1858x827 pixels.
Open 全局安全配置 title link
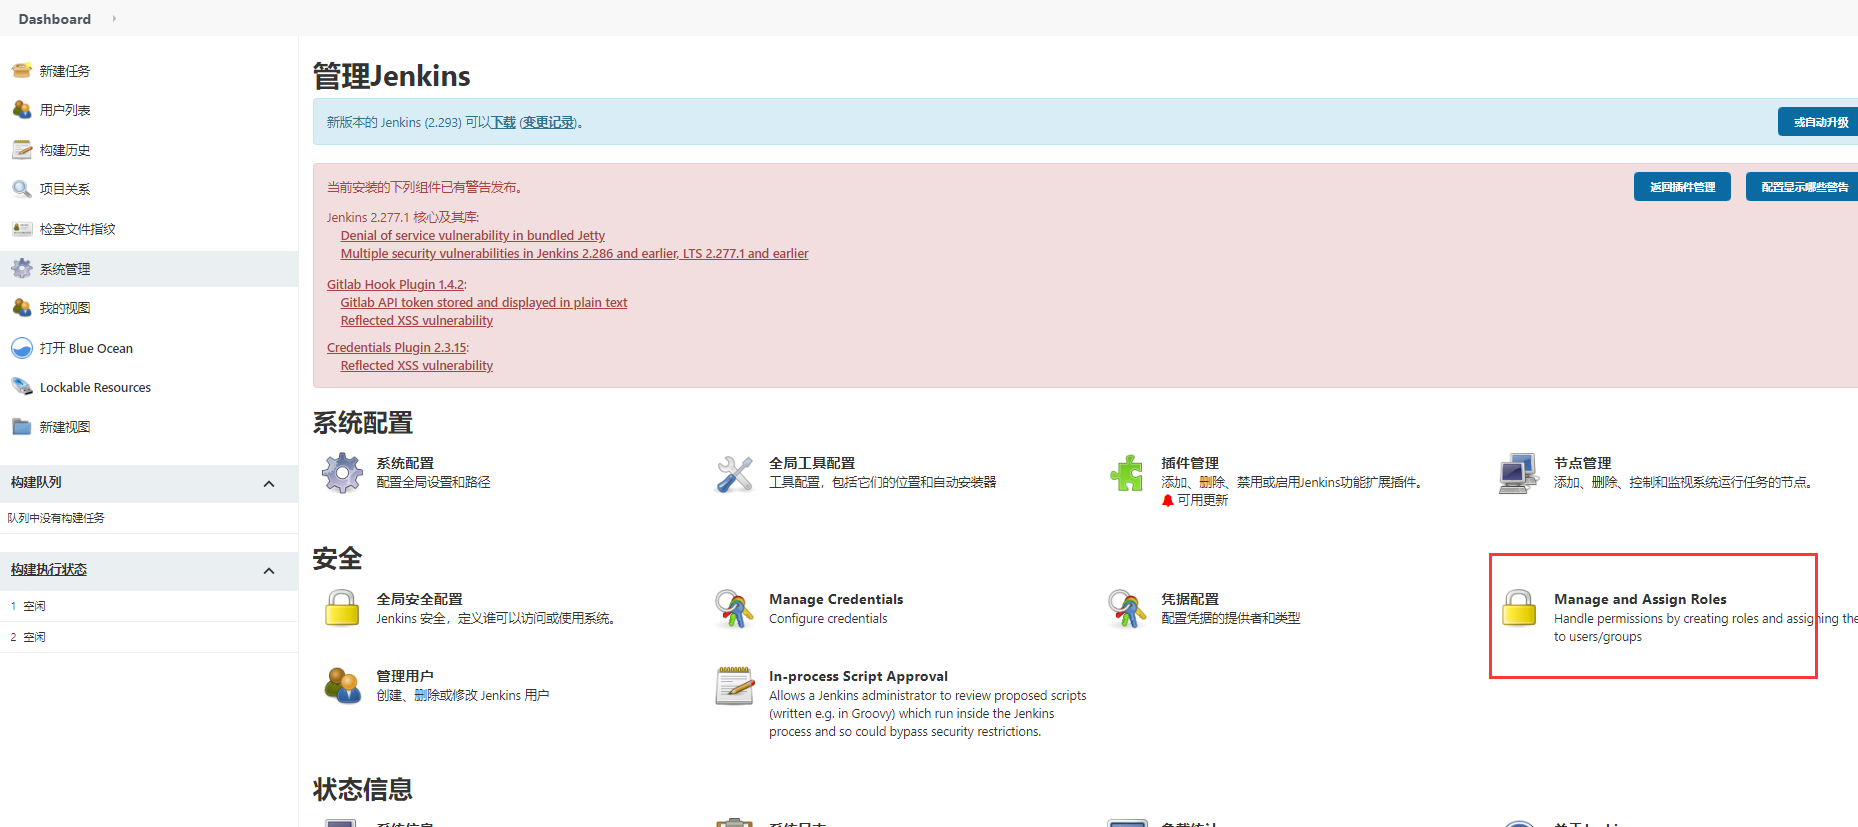(x=419, y=599)
